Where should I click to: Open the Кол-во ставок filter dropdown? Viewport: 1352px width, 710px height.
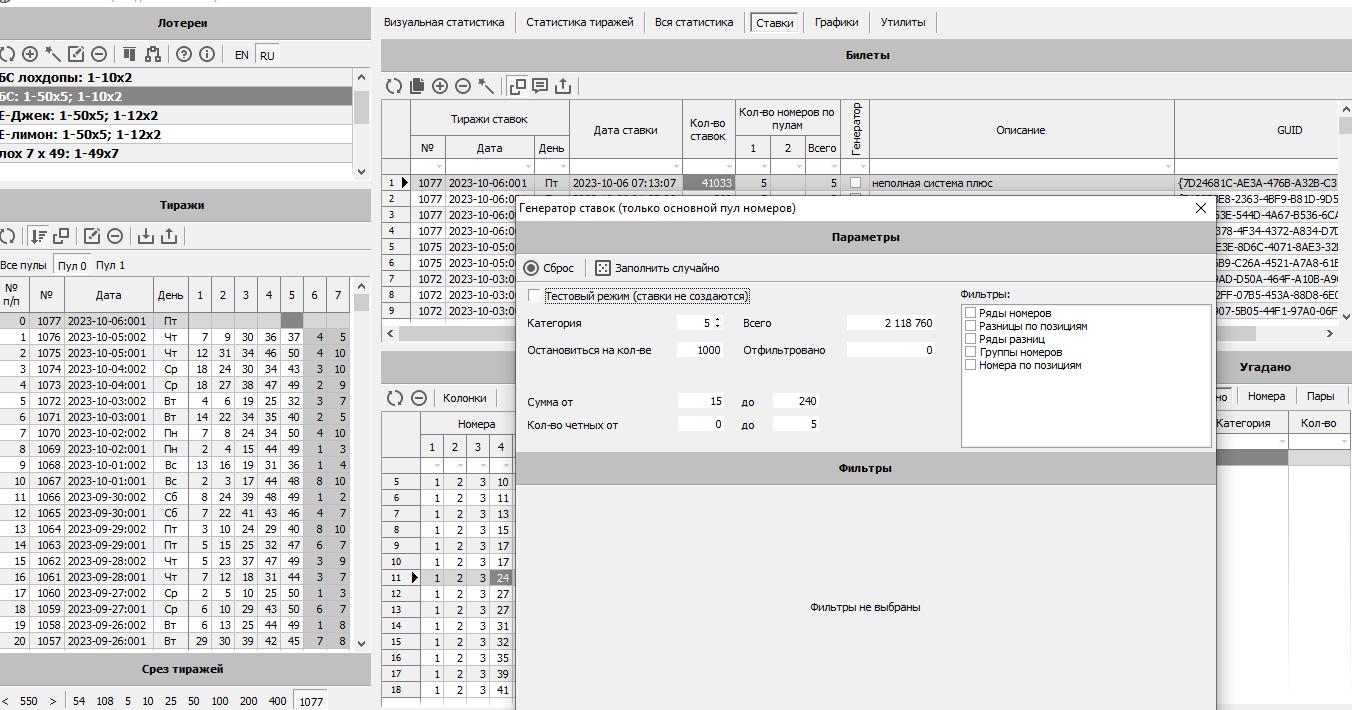pyautogui.click(x=729, y=167)
